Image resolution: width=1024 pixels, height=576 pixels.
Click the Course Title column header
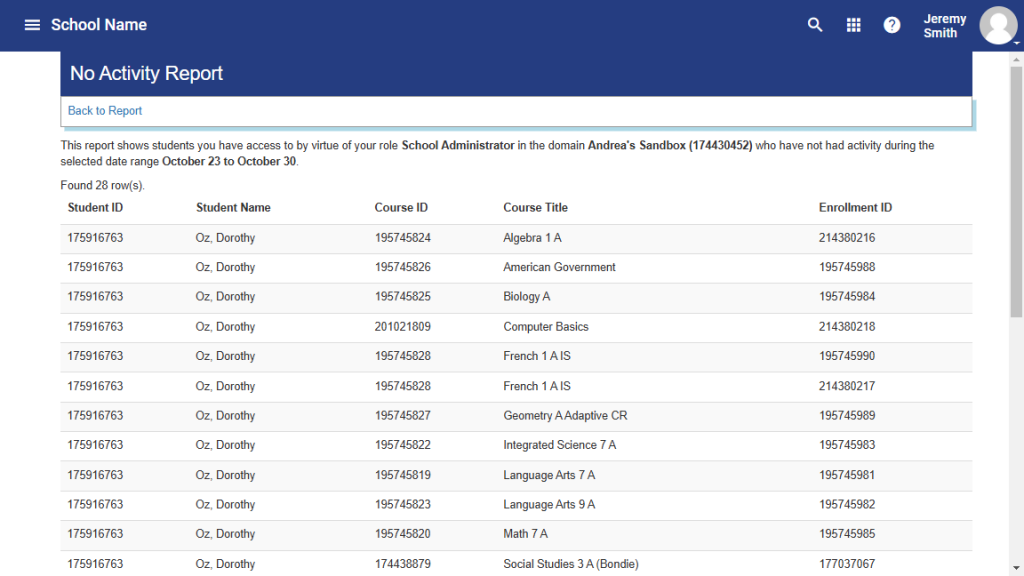tap(535, 208)
